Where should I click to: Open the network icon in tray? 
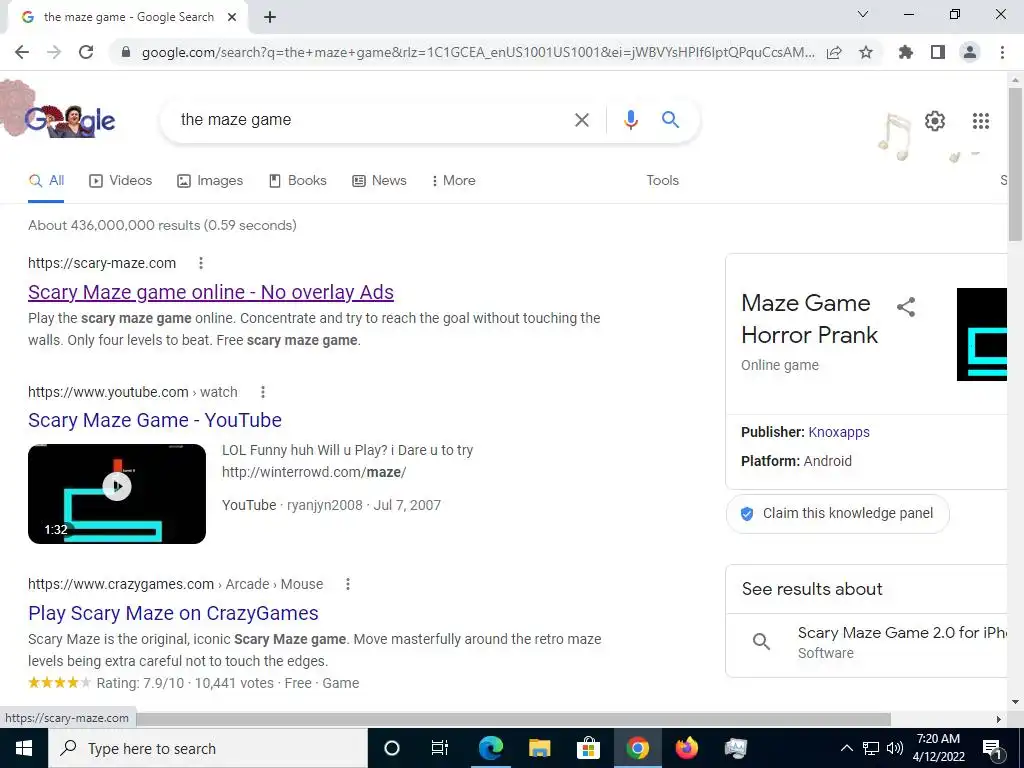(871, 748)
